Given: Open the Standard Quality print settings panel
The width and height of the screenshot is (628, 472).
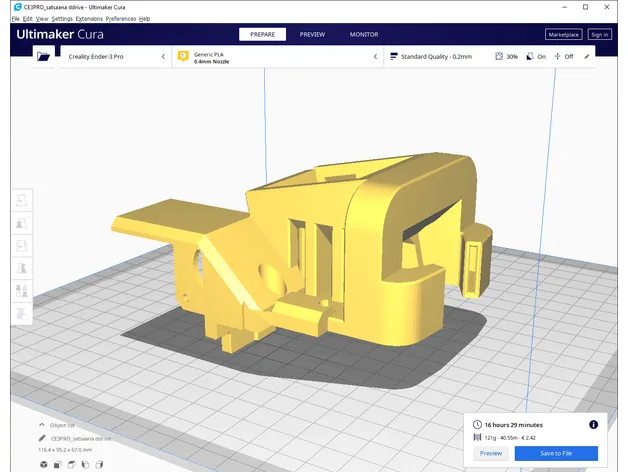Looking at the screenshot, I should (x=436, y=57).
